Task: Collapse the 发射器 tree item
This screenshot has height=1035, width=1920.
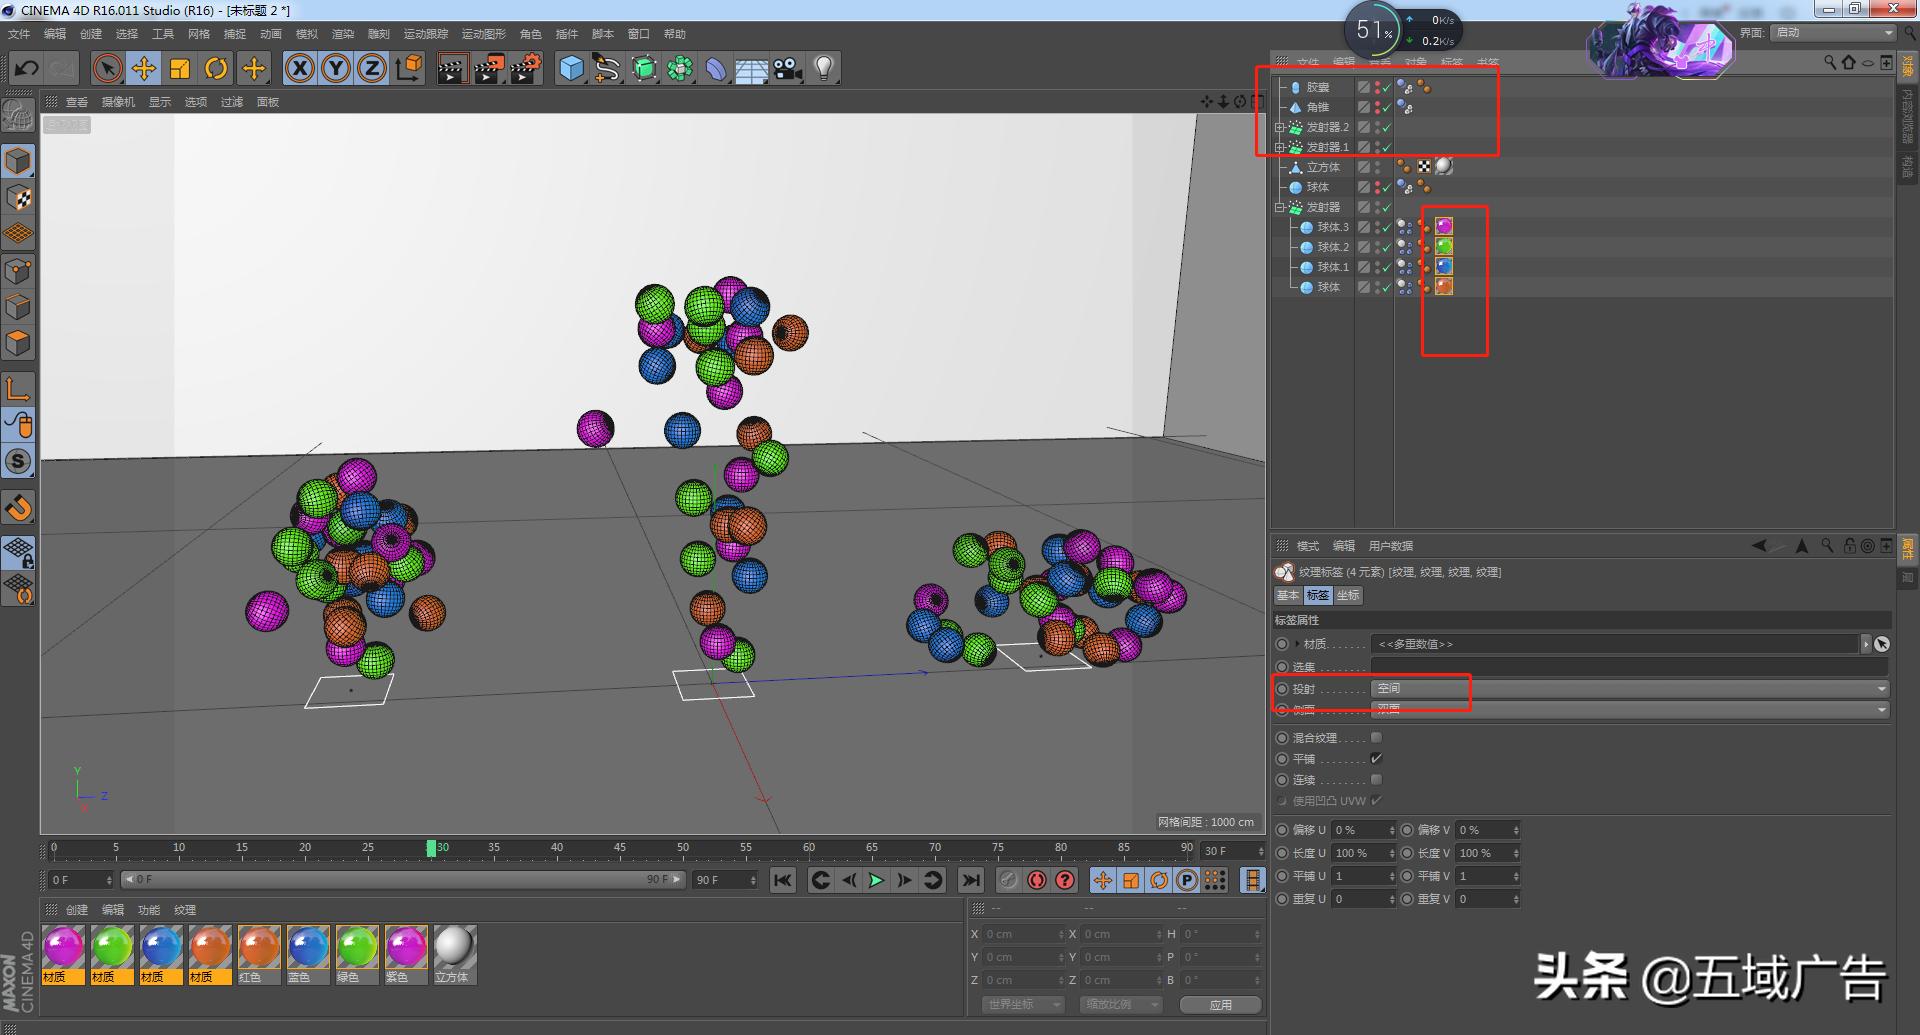Action: pos(1279,208)
